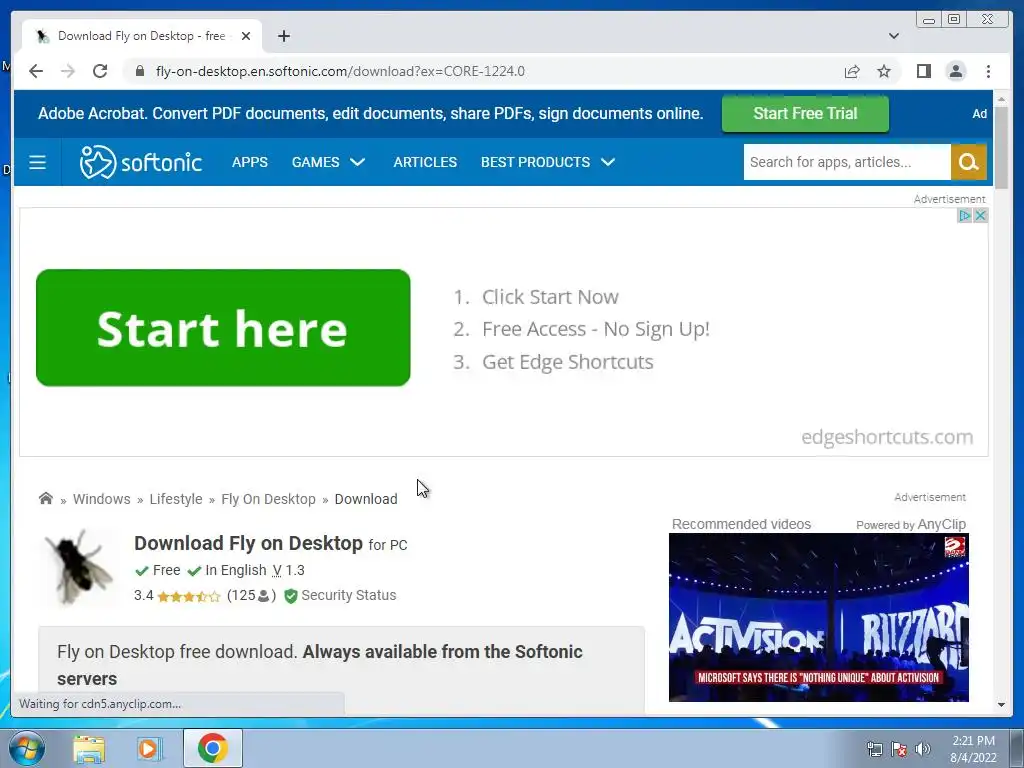1024x768 pixels.
Task: Click the edgeshortcuts.com link
Action: pos(887,437)
